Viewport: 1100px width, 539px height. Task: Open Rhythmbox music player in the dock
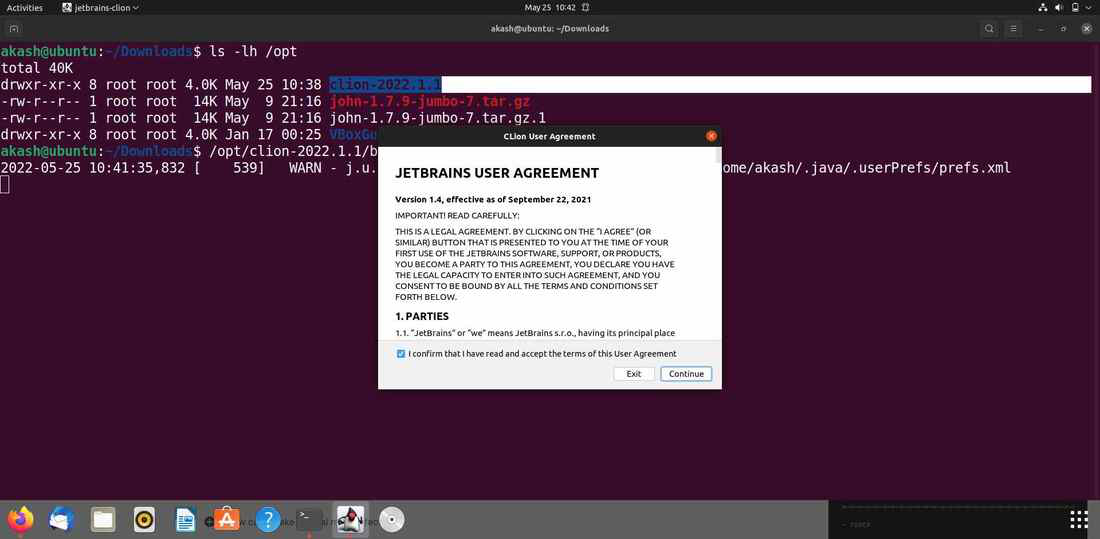pyautogui.click(x=144, y=519)
